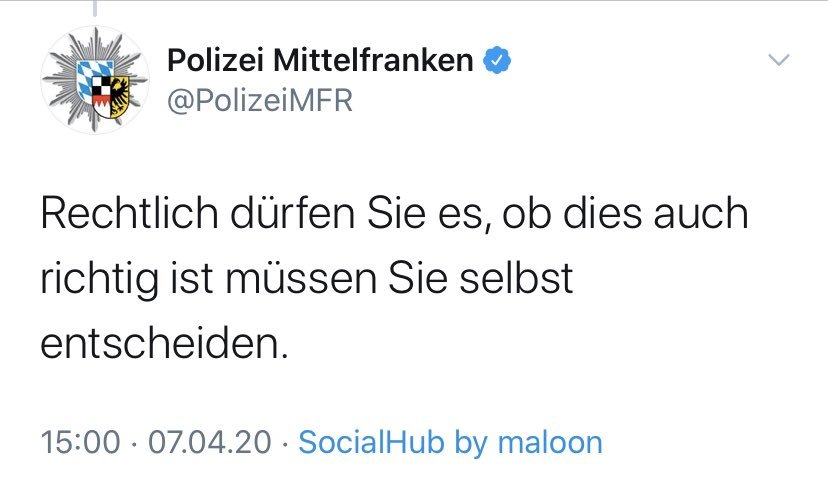Viewport: 828px width, 486px height.
Task: Open Polizei Mittelfranken's police star avatar
Action: tap(95, 80)
